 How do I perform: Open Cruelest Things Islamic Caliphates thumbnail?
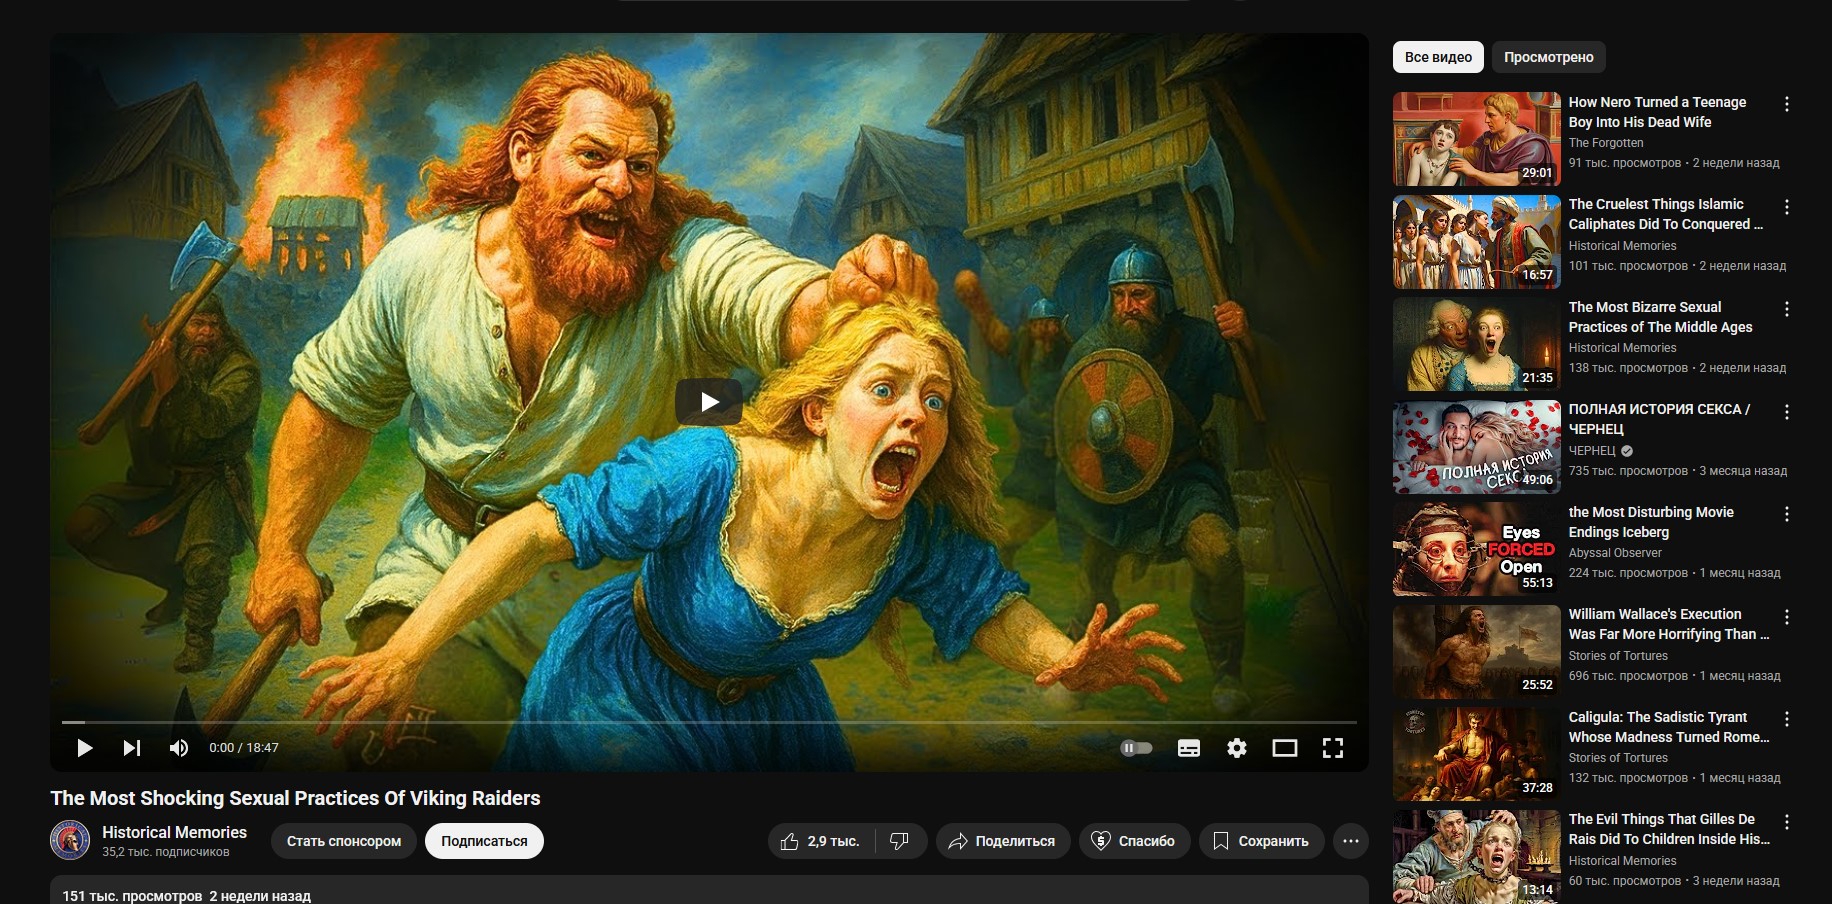[1477, 242]
